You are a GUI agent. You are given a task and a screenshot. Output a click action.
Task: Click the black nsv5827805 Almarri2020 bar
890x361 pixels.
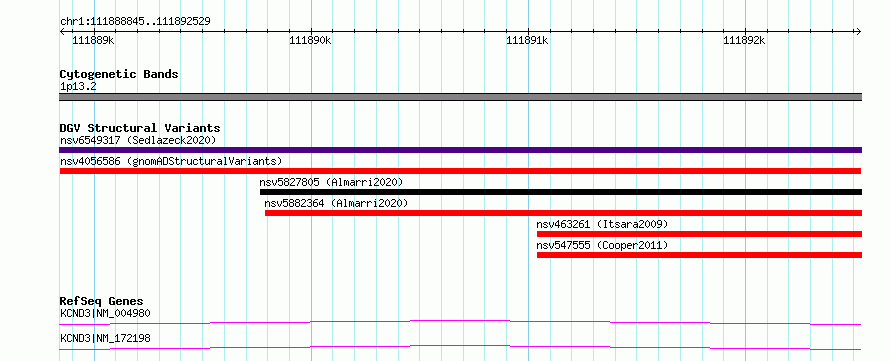click(561, 192)
